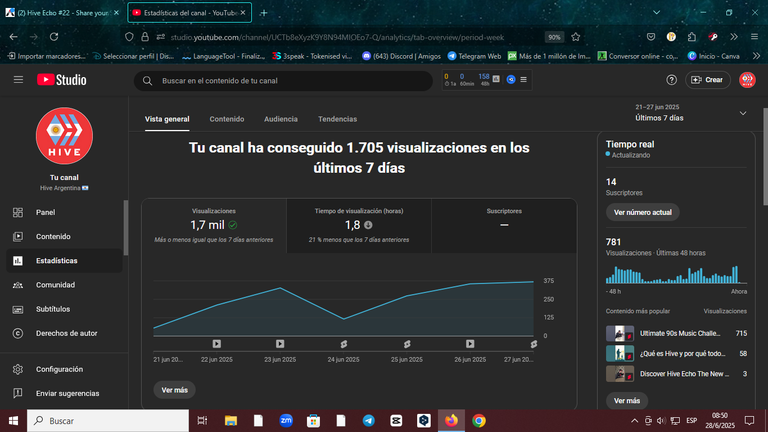The image size is (768, 432).
Task: Click Ver más below the chart
Action: pyautogui.click(x=174, y=390)
